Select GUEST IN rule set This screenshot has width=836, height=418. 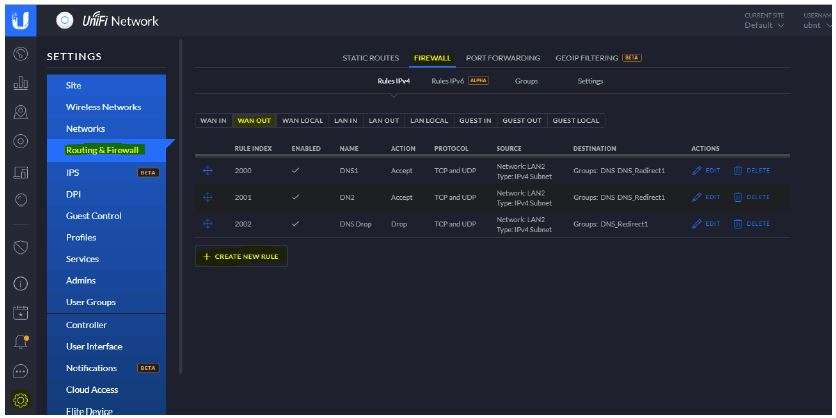(475, 121)
